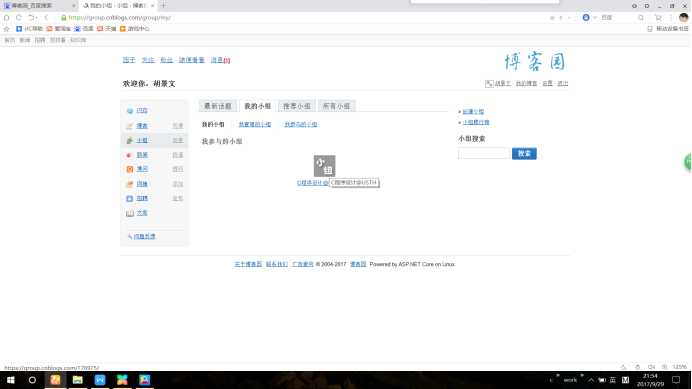Click the address bar URL

coord(119,18)
